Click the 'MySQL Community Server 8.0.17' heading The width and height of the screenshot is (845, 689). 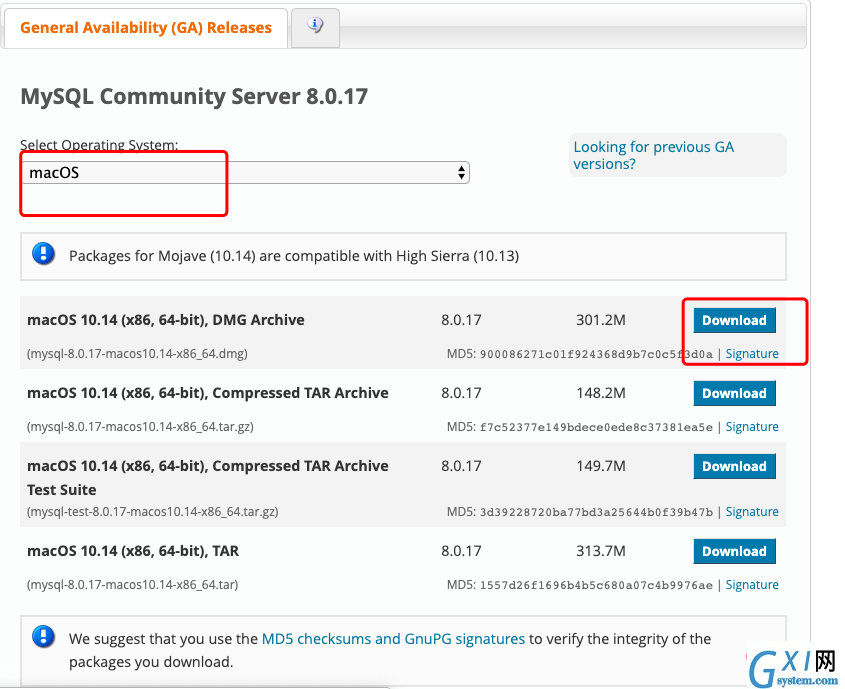(x=194, y=96)
